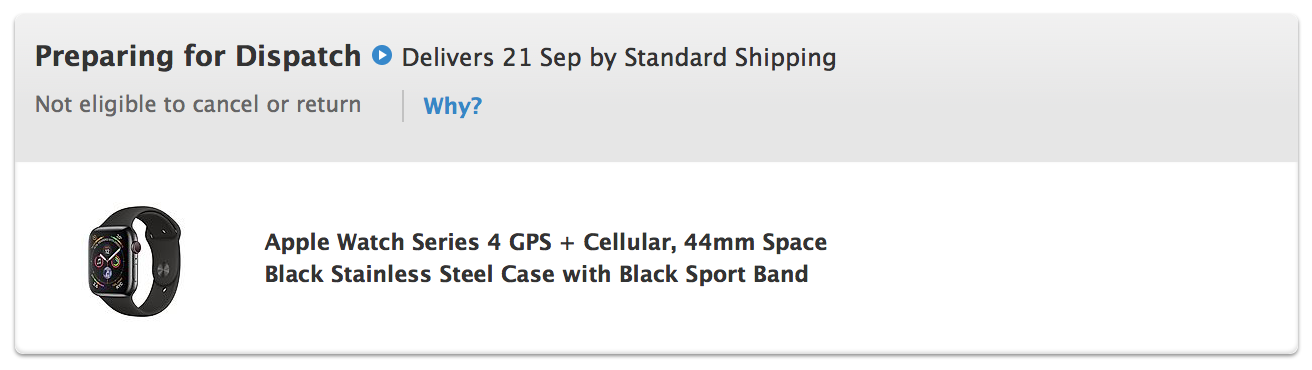Click the word 'Dispatch' in the heading
The height and width of the screenshot is (370, 1312).
(x=298, y=57)
